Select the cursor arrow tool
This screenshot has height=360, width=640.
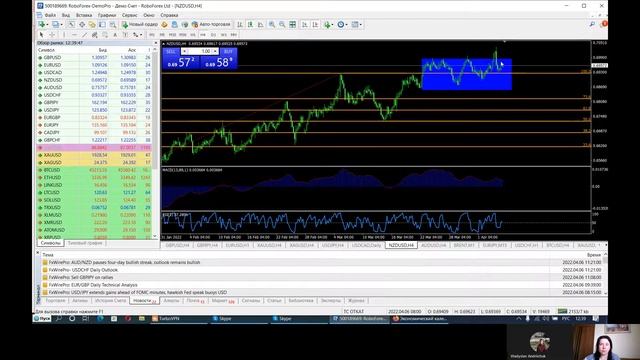coord(41,35)
